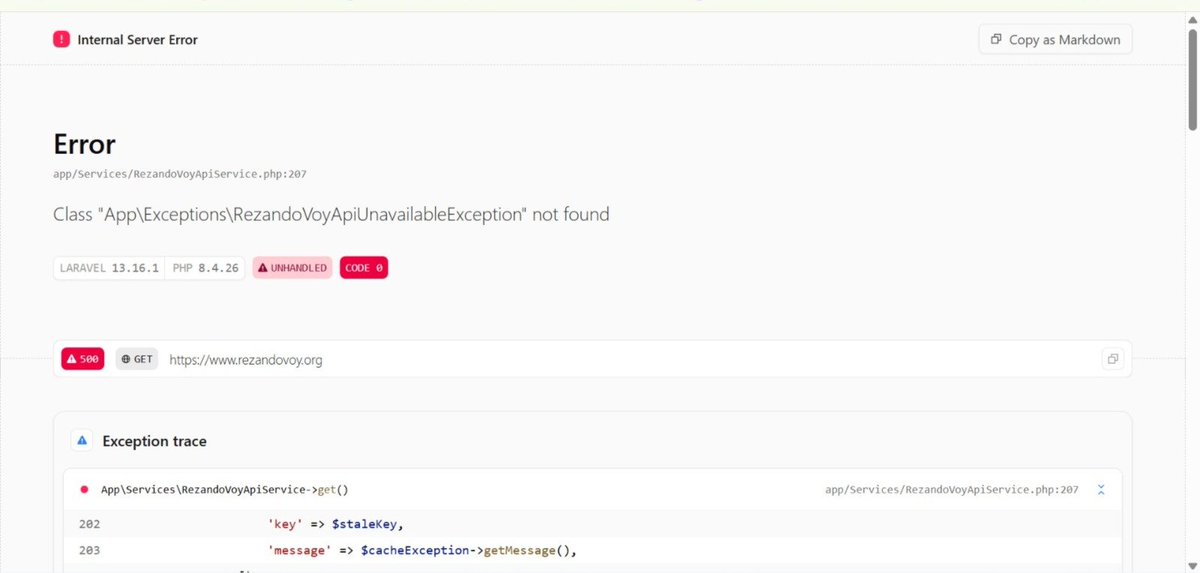Click the large Error heading
Image resolution: width=1200 pixels, height=573 pixels.
point(85,143)
